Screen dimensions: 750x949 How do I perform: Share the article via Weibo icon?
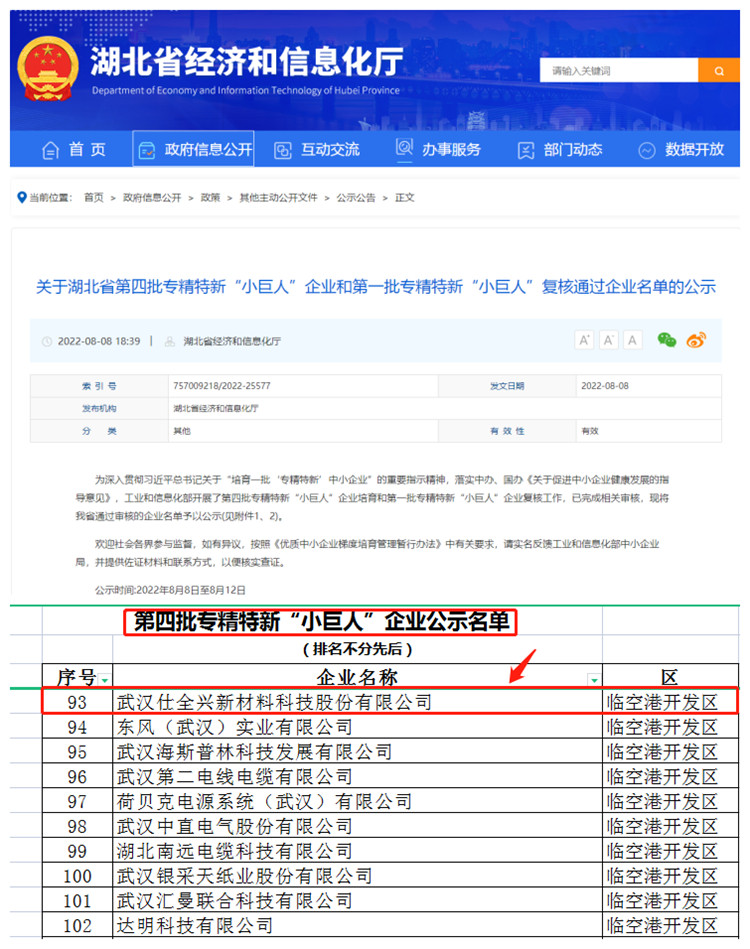coord(696,340)
